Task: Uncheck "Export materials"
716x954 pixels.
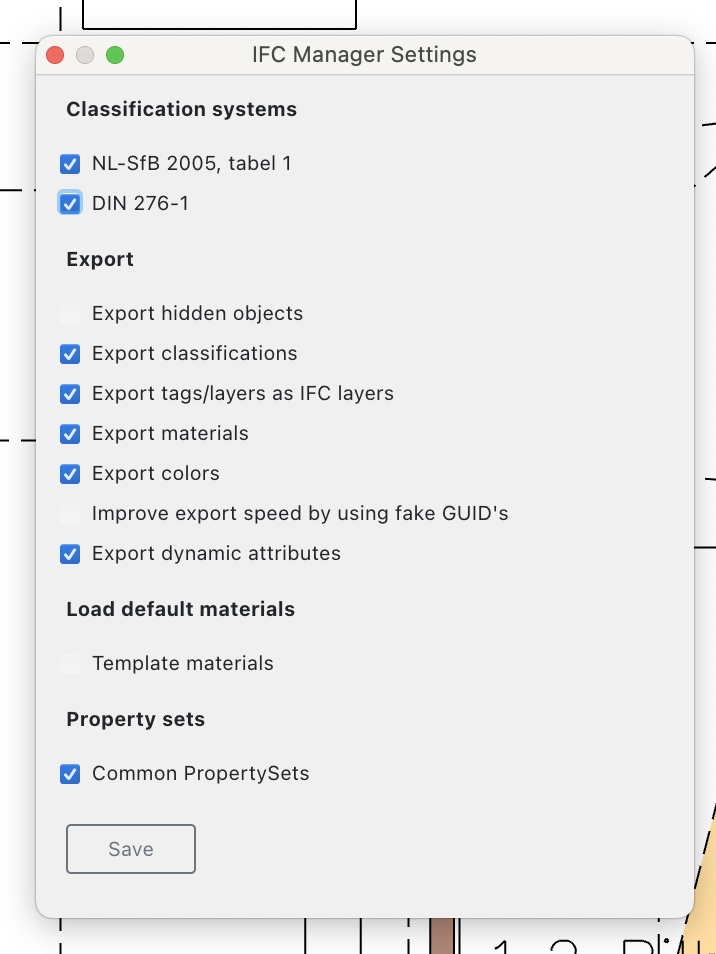Action: [x=70, y=433]
